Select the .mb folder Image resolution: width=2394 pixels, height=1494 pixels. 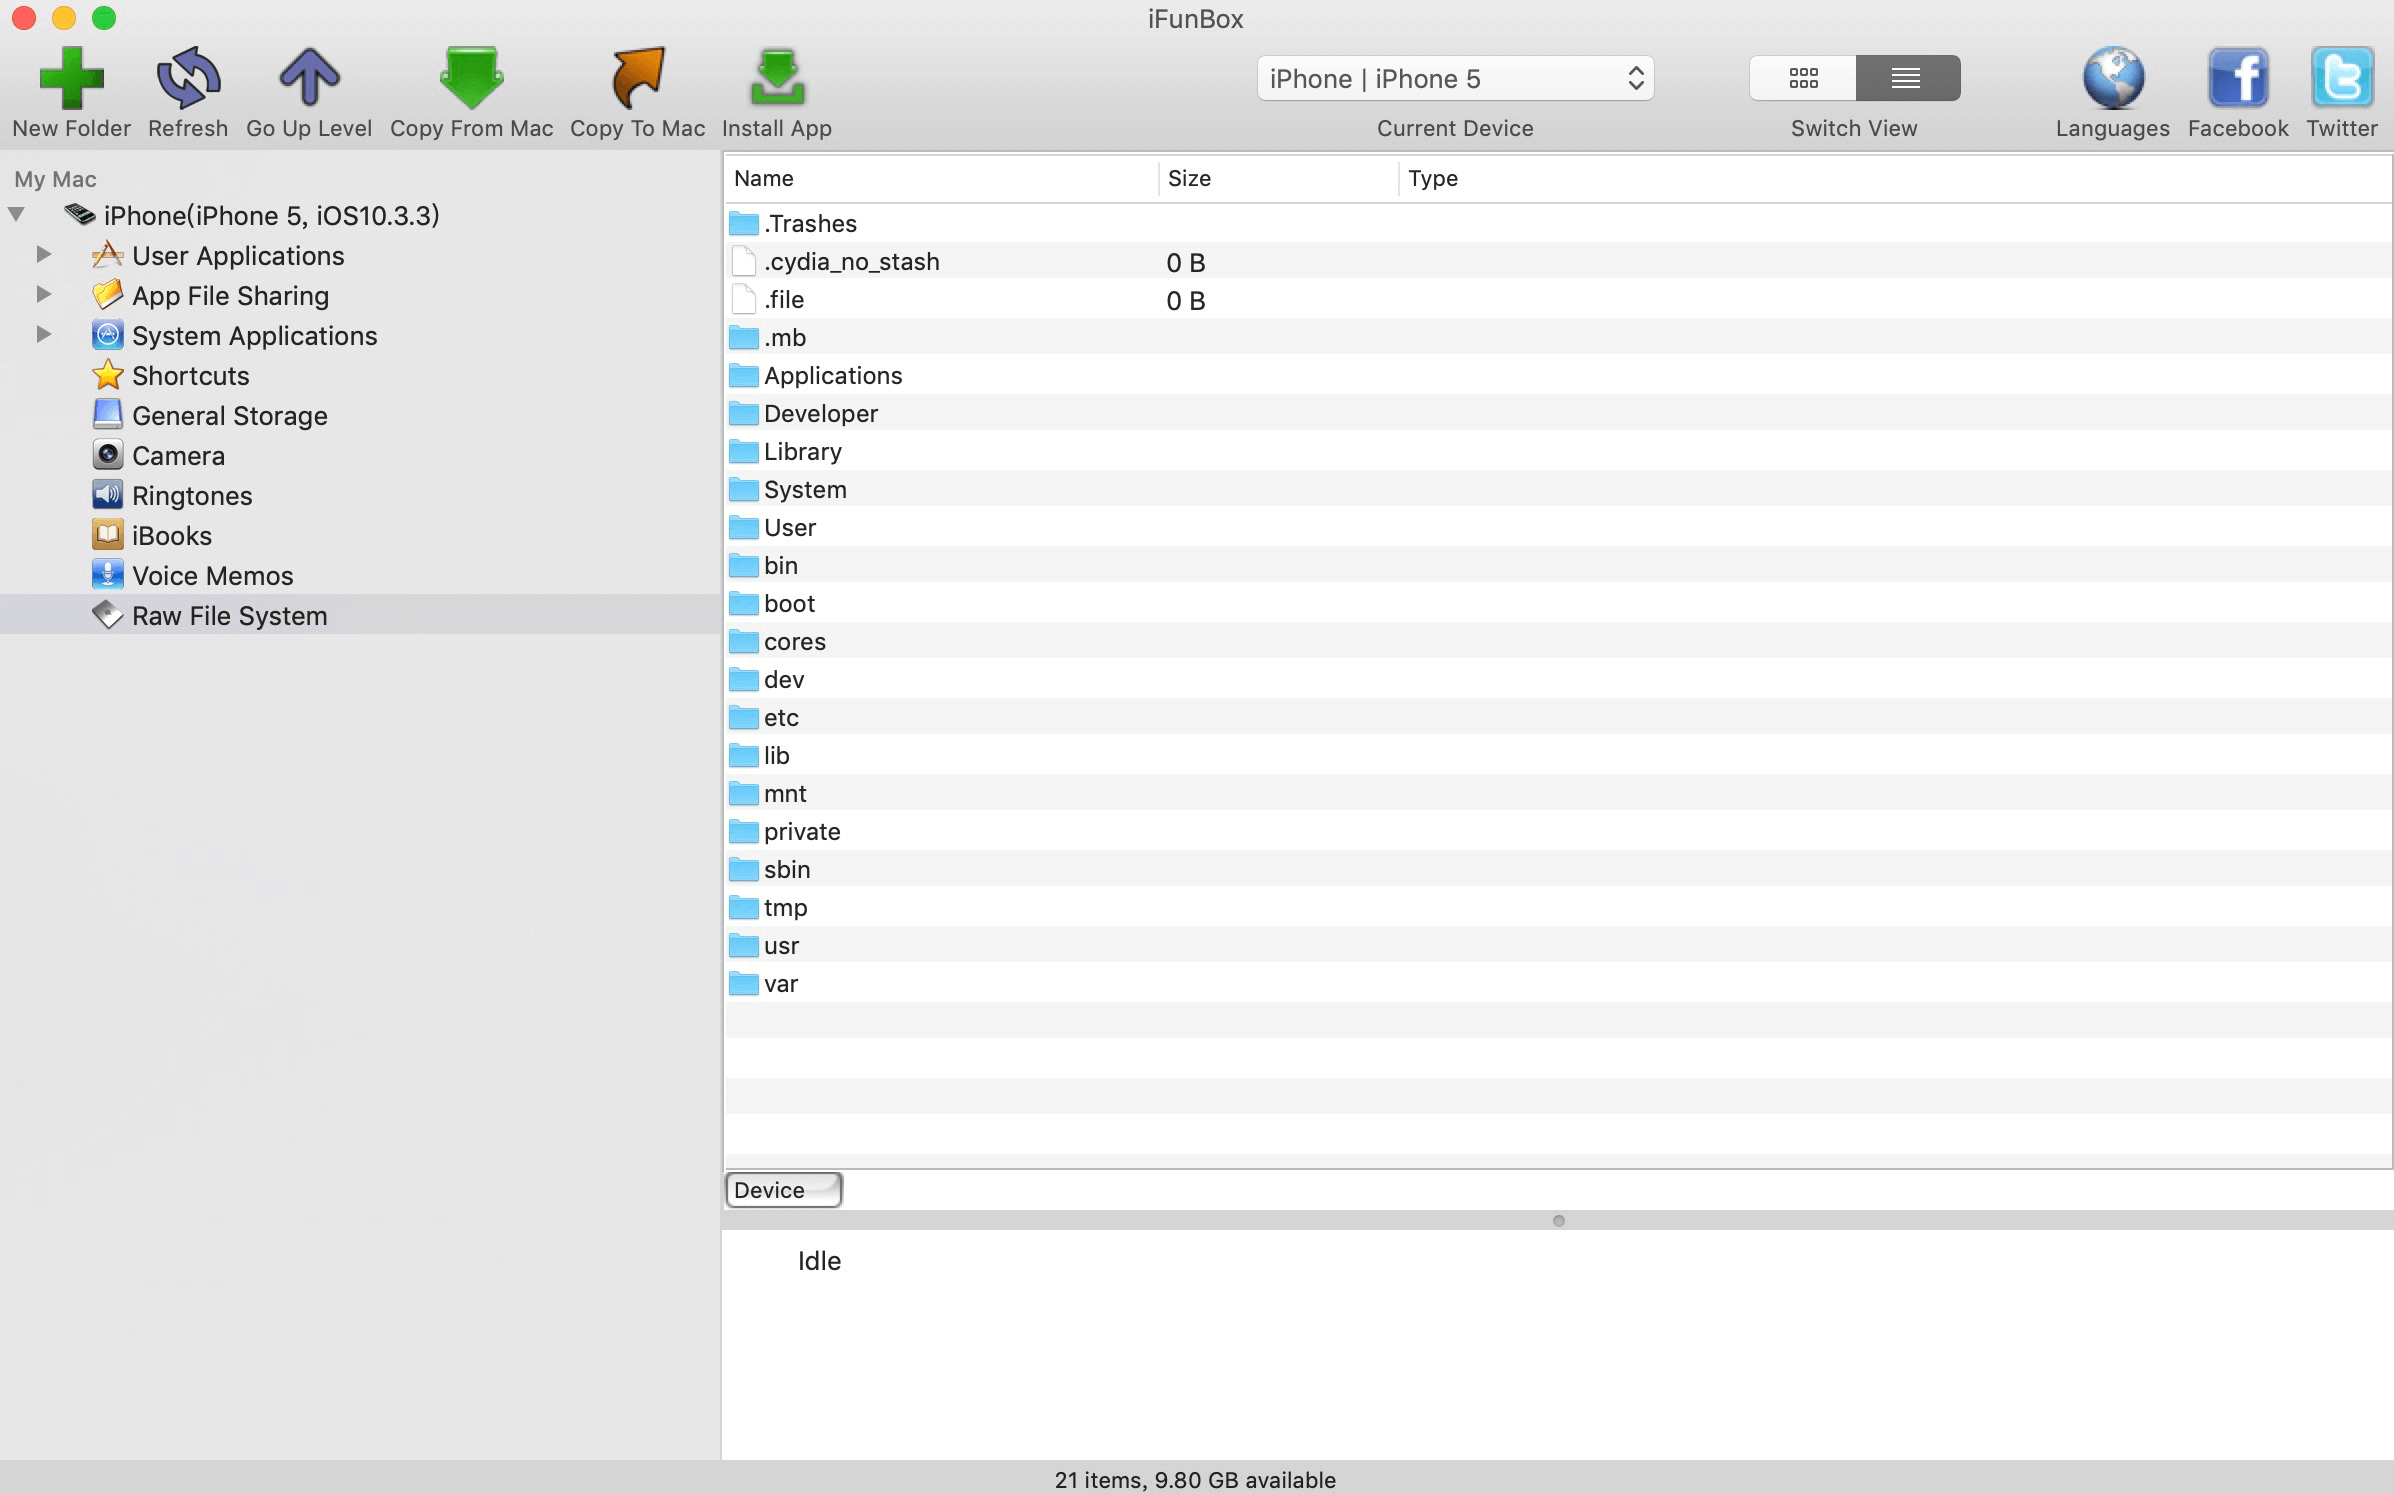(1558, 337)
